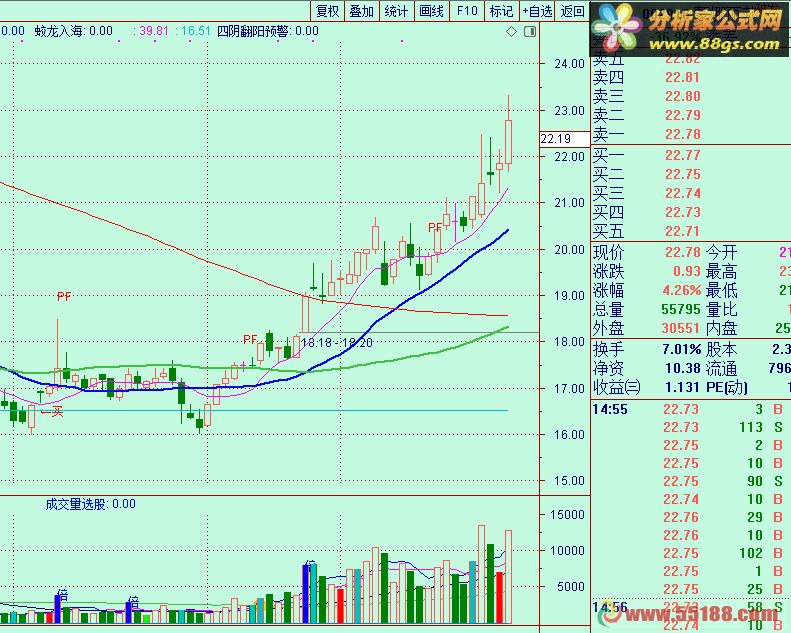Open the F10 company info
This screenshot has height=633, width=791.
467,11
